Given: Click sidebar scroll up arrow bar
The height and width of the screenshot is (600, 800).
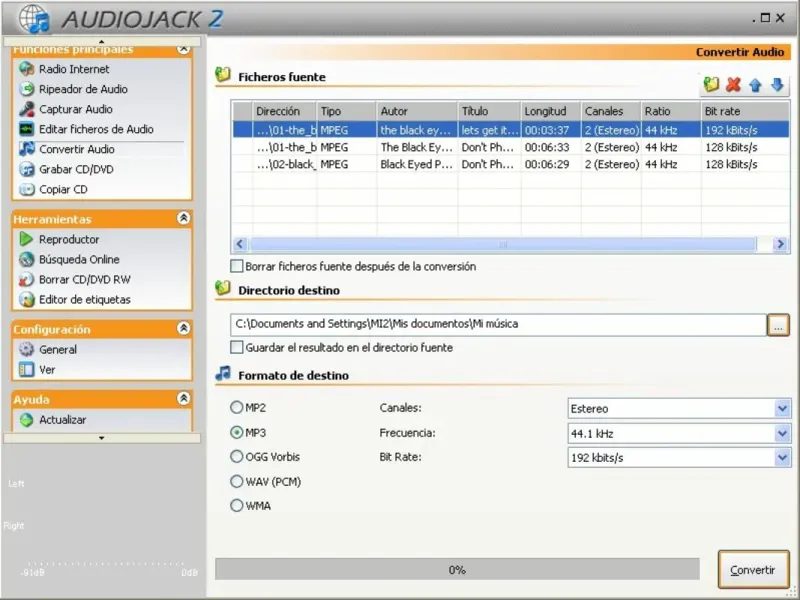Looking at the screenshot, I should pos(102,41).
